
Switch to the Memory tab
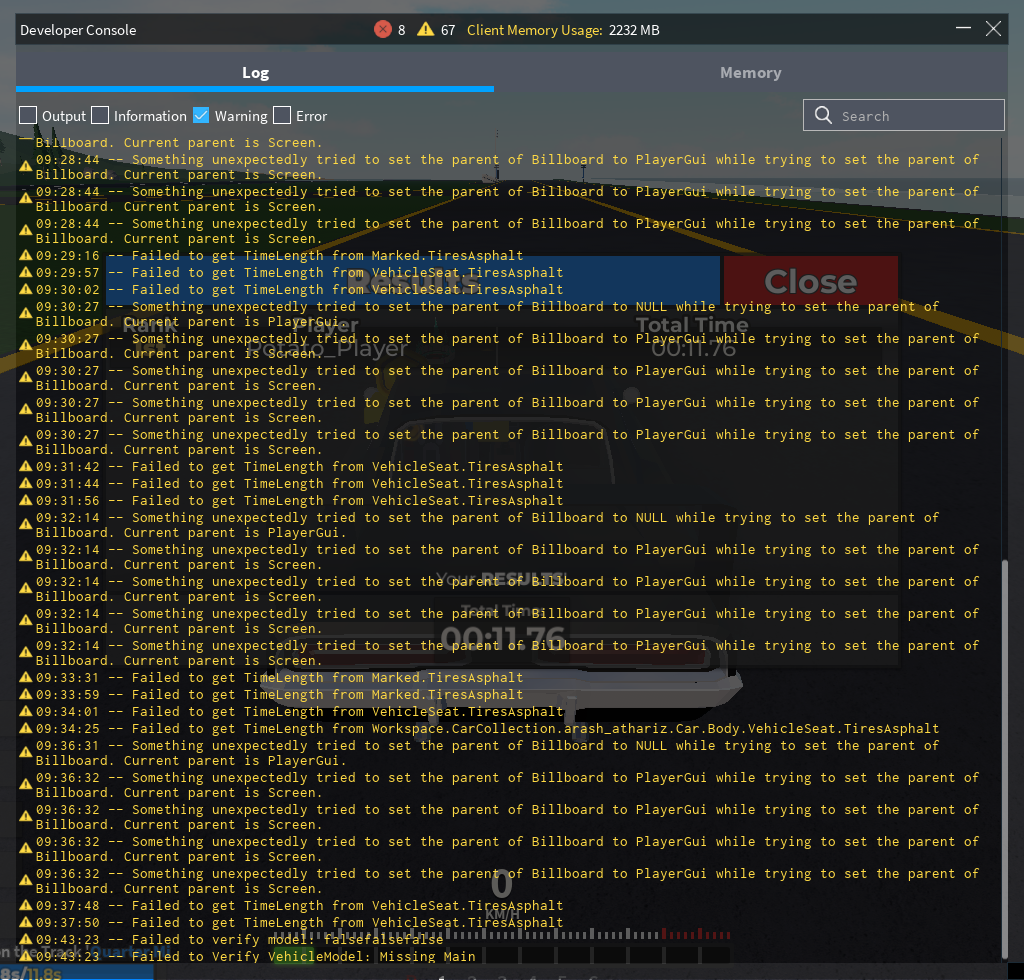click(x=750, y=72)
